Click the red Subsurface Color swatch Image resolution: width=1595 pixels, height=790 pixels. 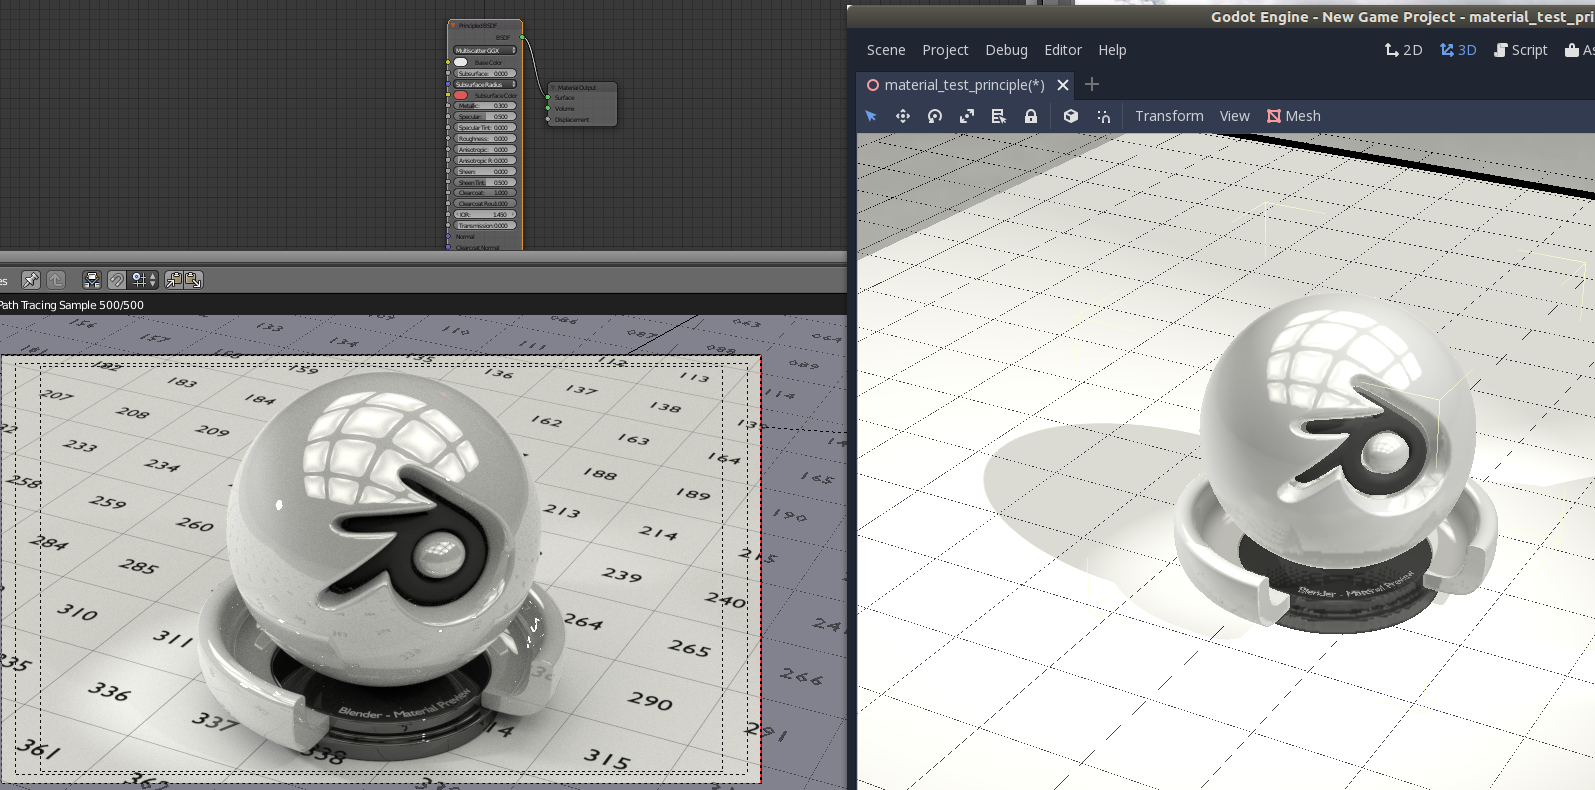click(x=460, y=95)
